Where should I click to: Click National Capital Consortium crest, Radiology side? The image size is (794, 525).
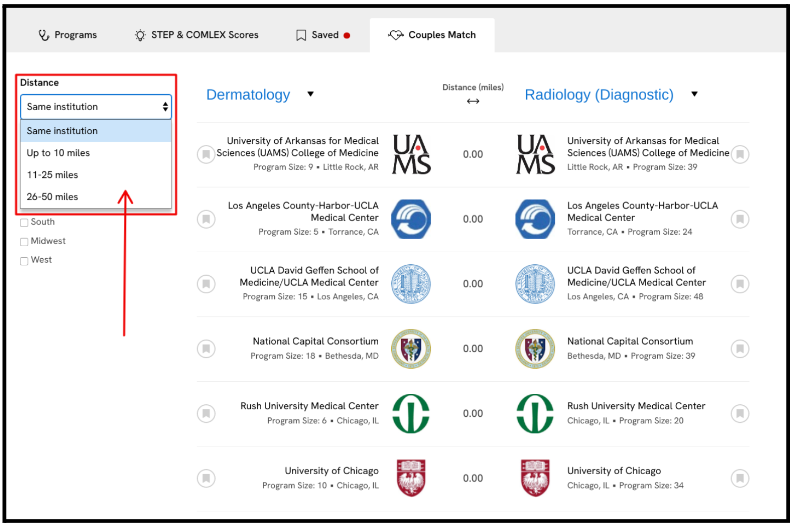point(535,348)
